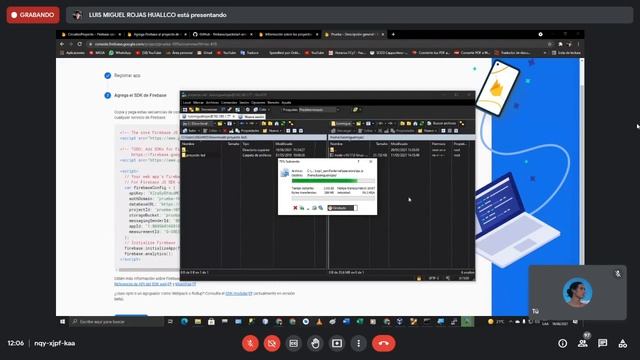Click local panel Propiedades button
The height and width of the screenshot is (360, 640).
coord(247,131)
